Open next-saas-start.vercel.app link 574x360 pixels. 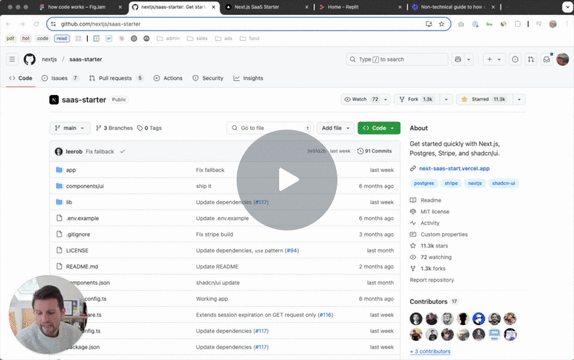pyautogui.click(x=454, y=168)
